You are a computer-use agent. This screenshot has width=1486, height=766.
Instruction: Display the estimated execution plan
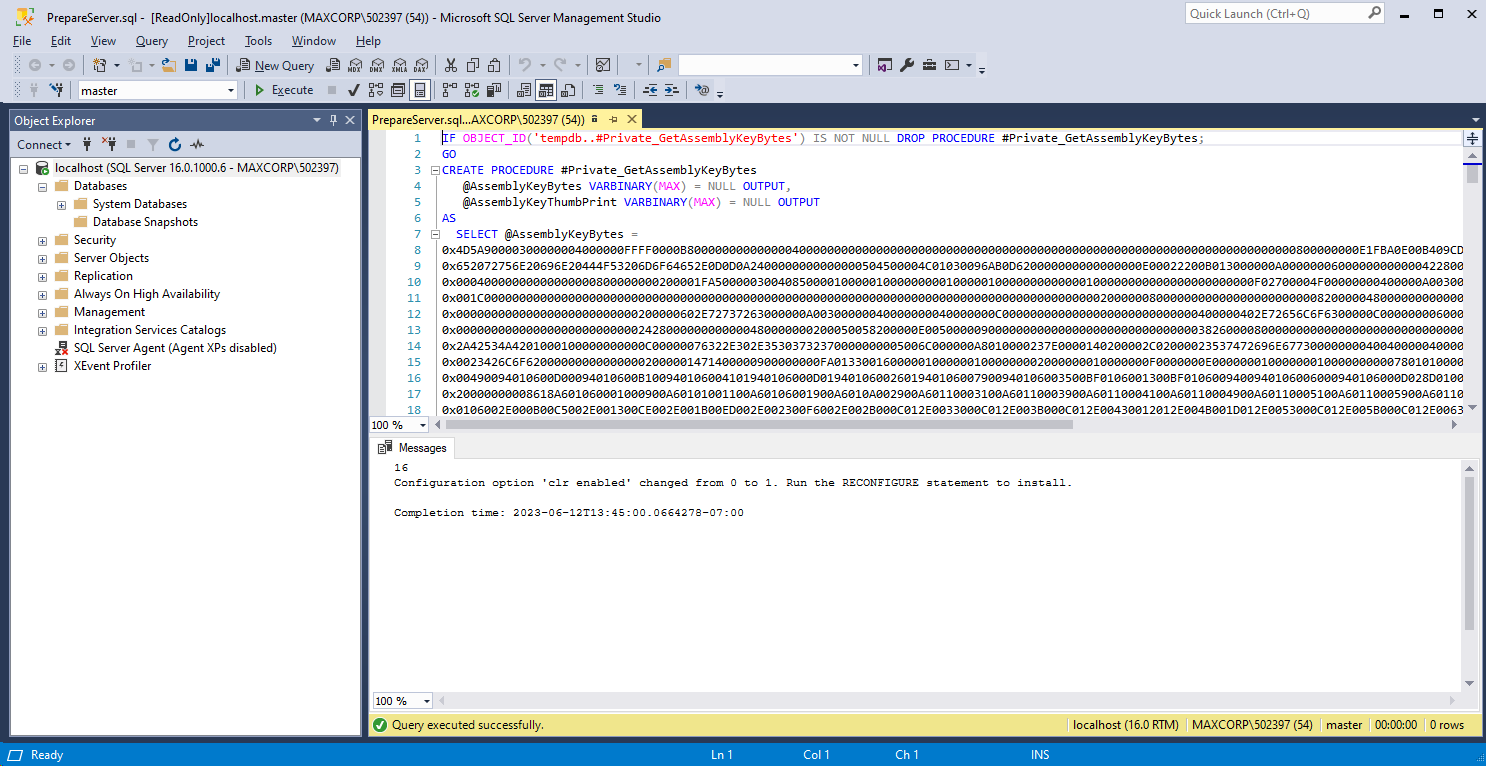coord(376,90)
